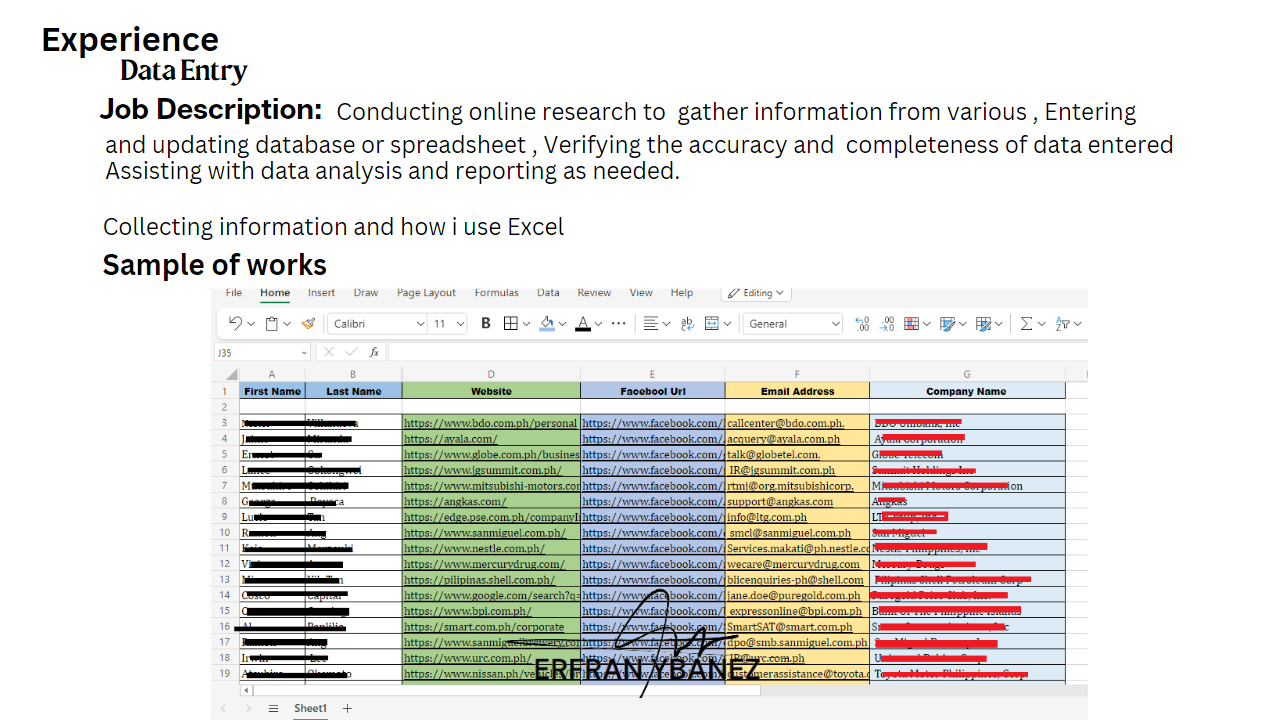Image resolution: width=1280 pixels, height=720 pixels.
Task: Toggle Bold formatting
Action: 486,323
